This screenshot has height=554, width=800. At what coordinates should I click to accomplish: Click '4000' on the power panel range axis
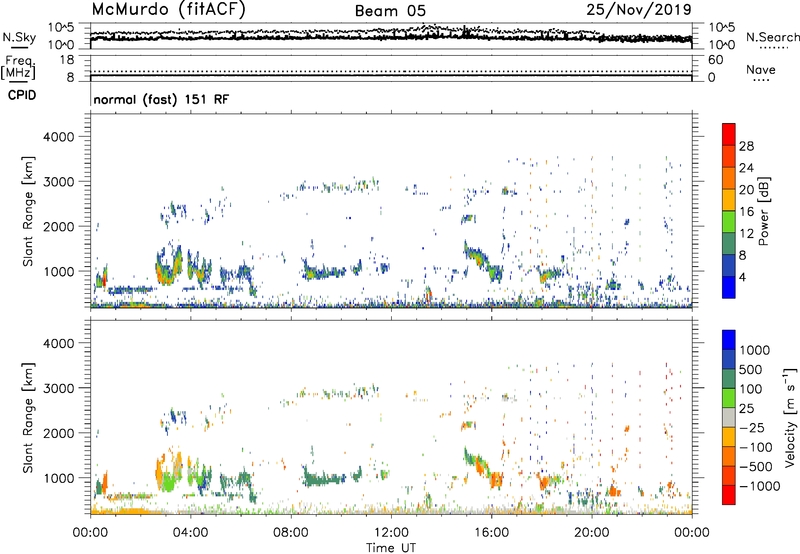[x=58, y=137]
